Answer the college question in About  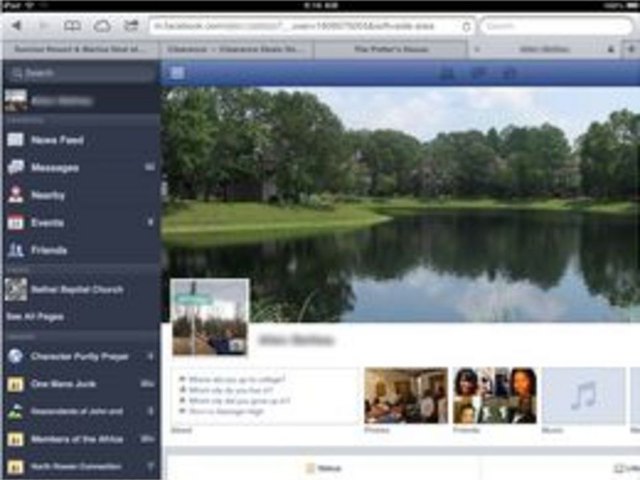238,380
